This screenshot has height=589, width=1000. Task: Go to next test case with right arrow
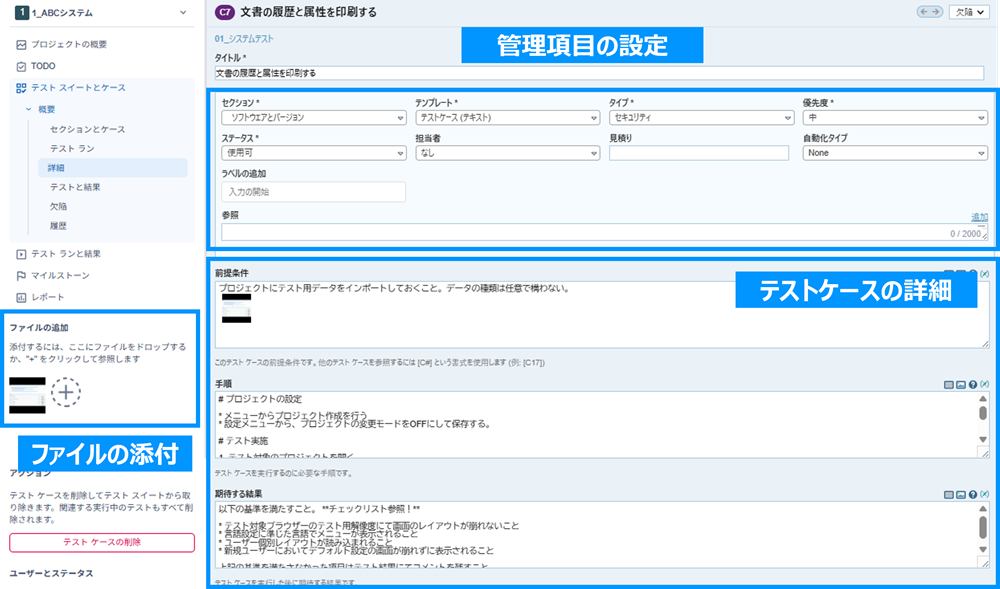coord(936,12)
